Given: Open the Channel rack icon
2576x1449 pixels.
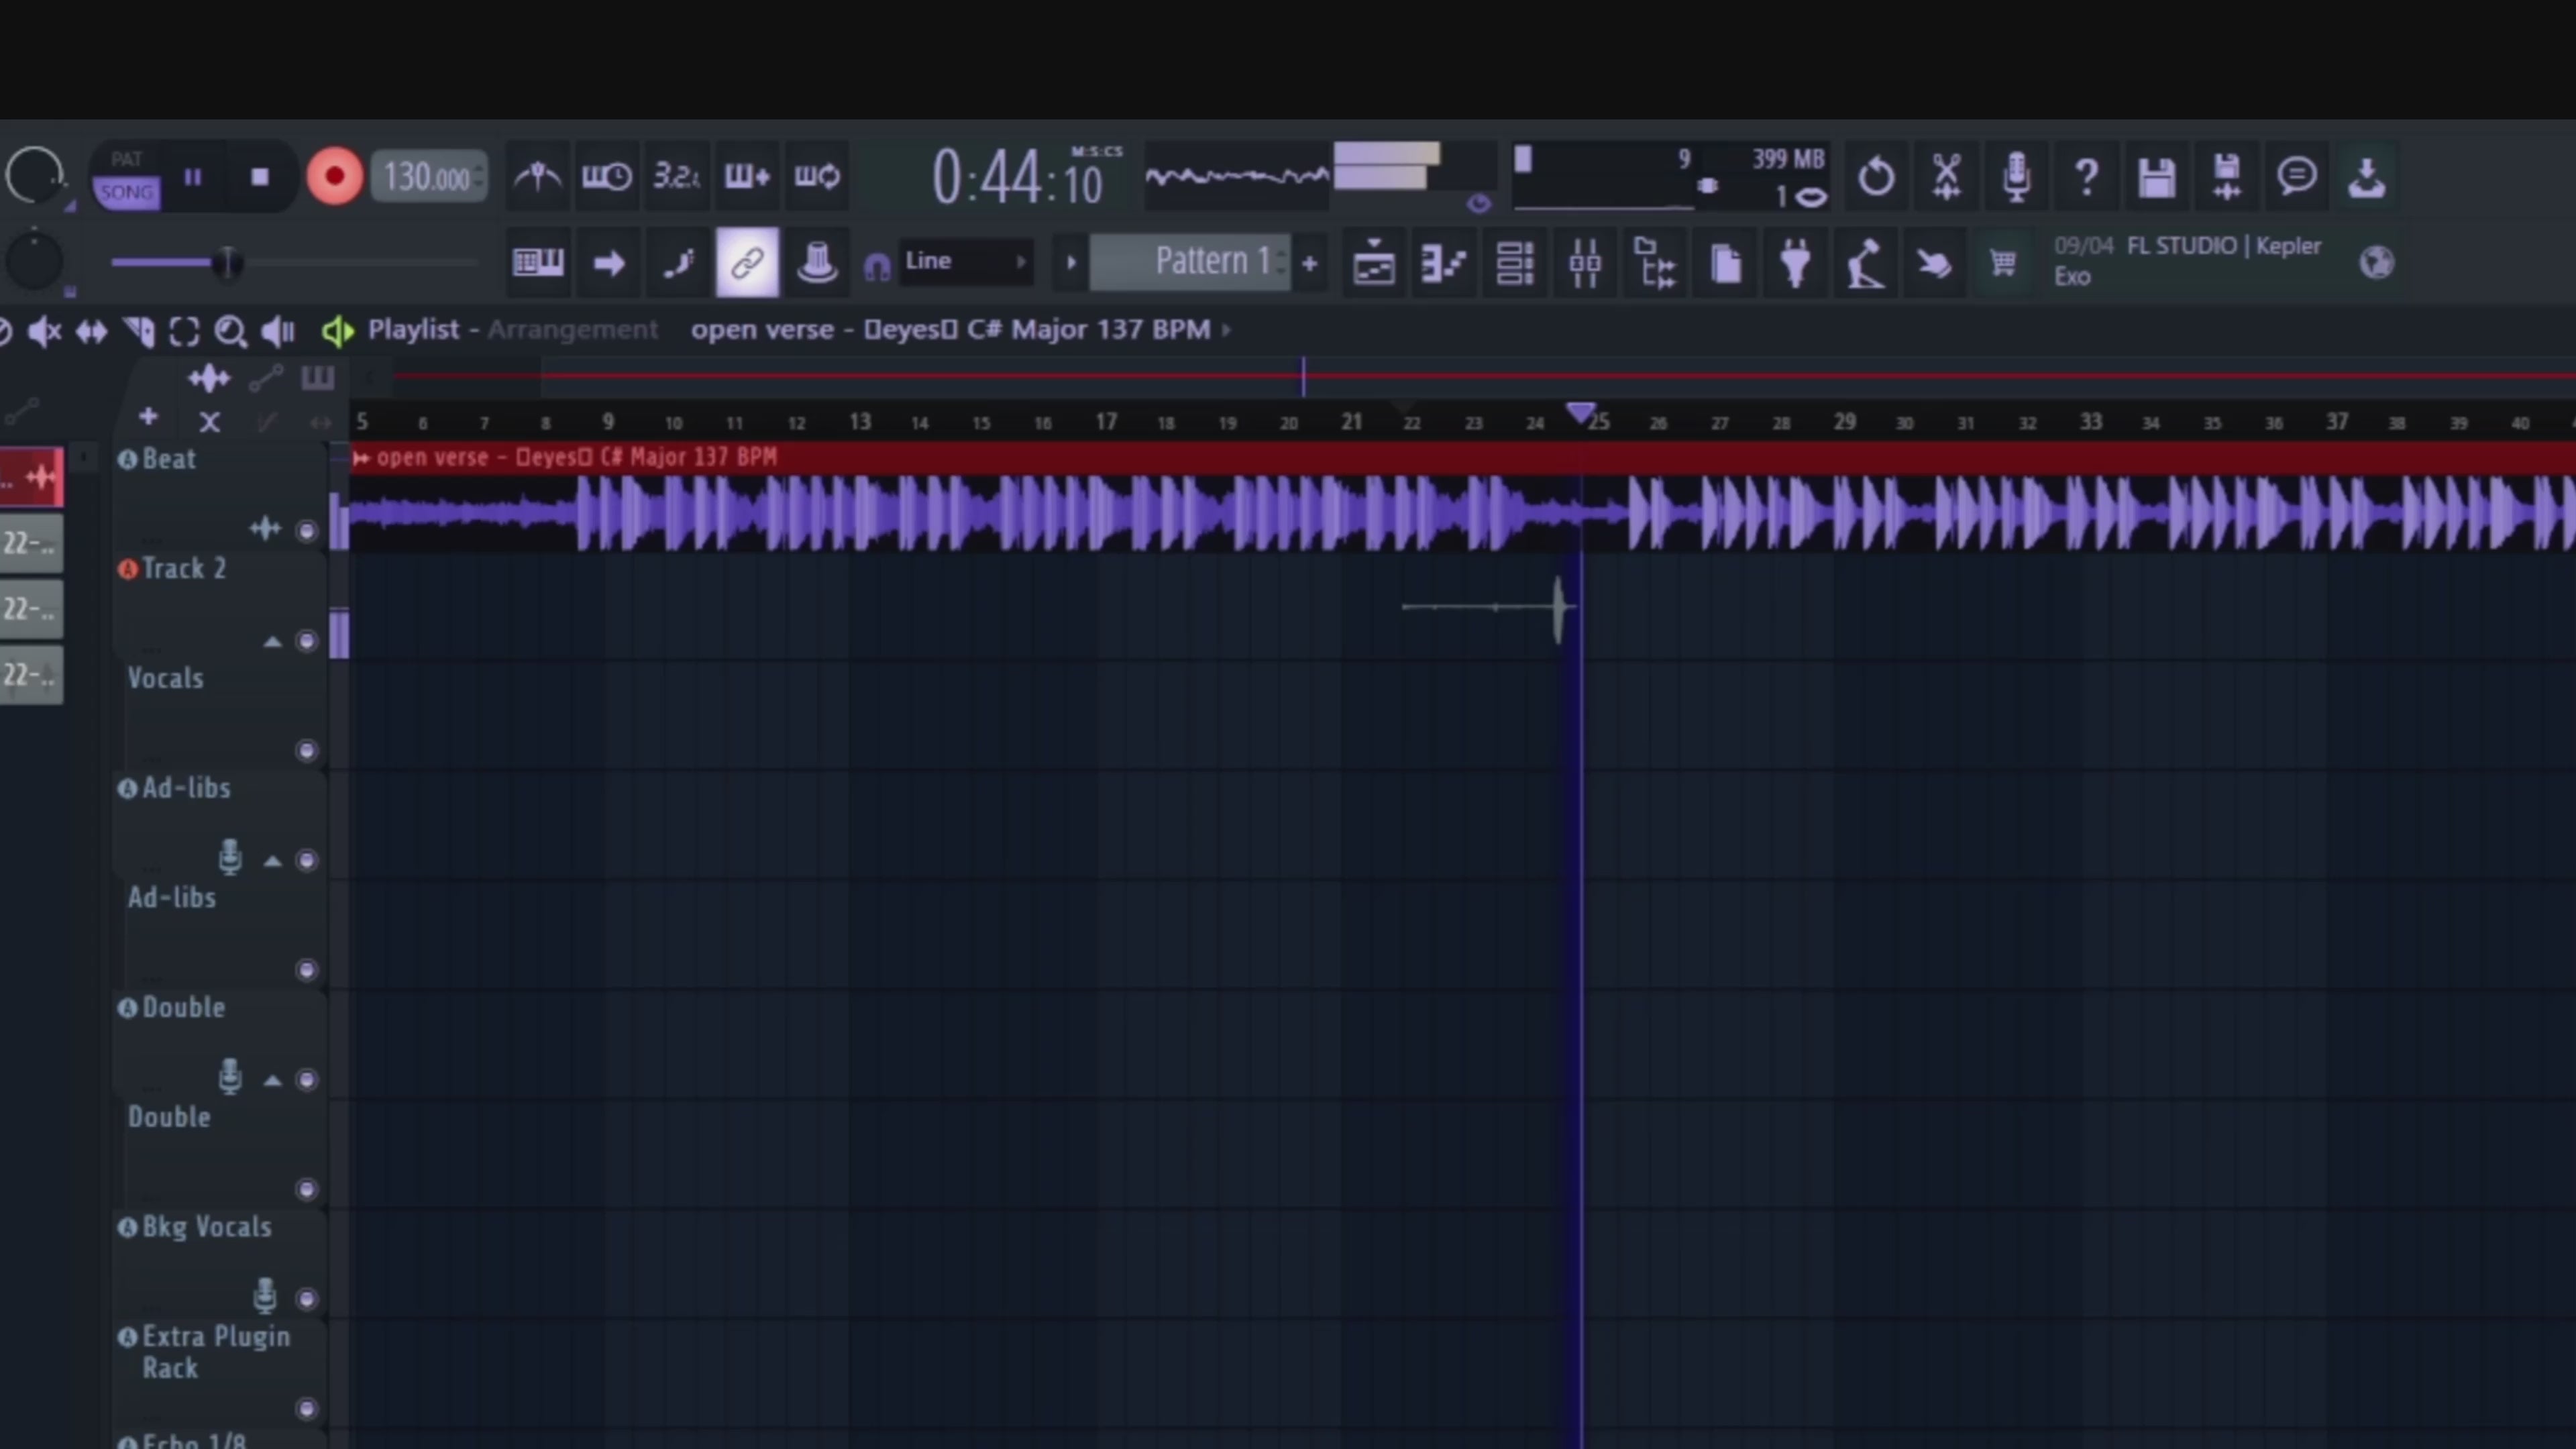Looking at the screenshot, I should click(x=1515, y=263).
